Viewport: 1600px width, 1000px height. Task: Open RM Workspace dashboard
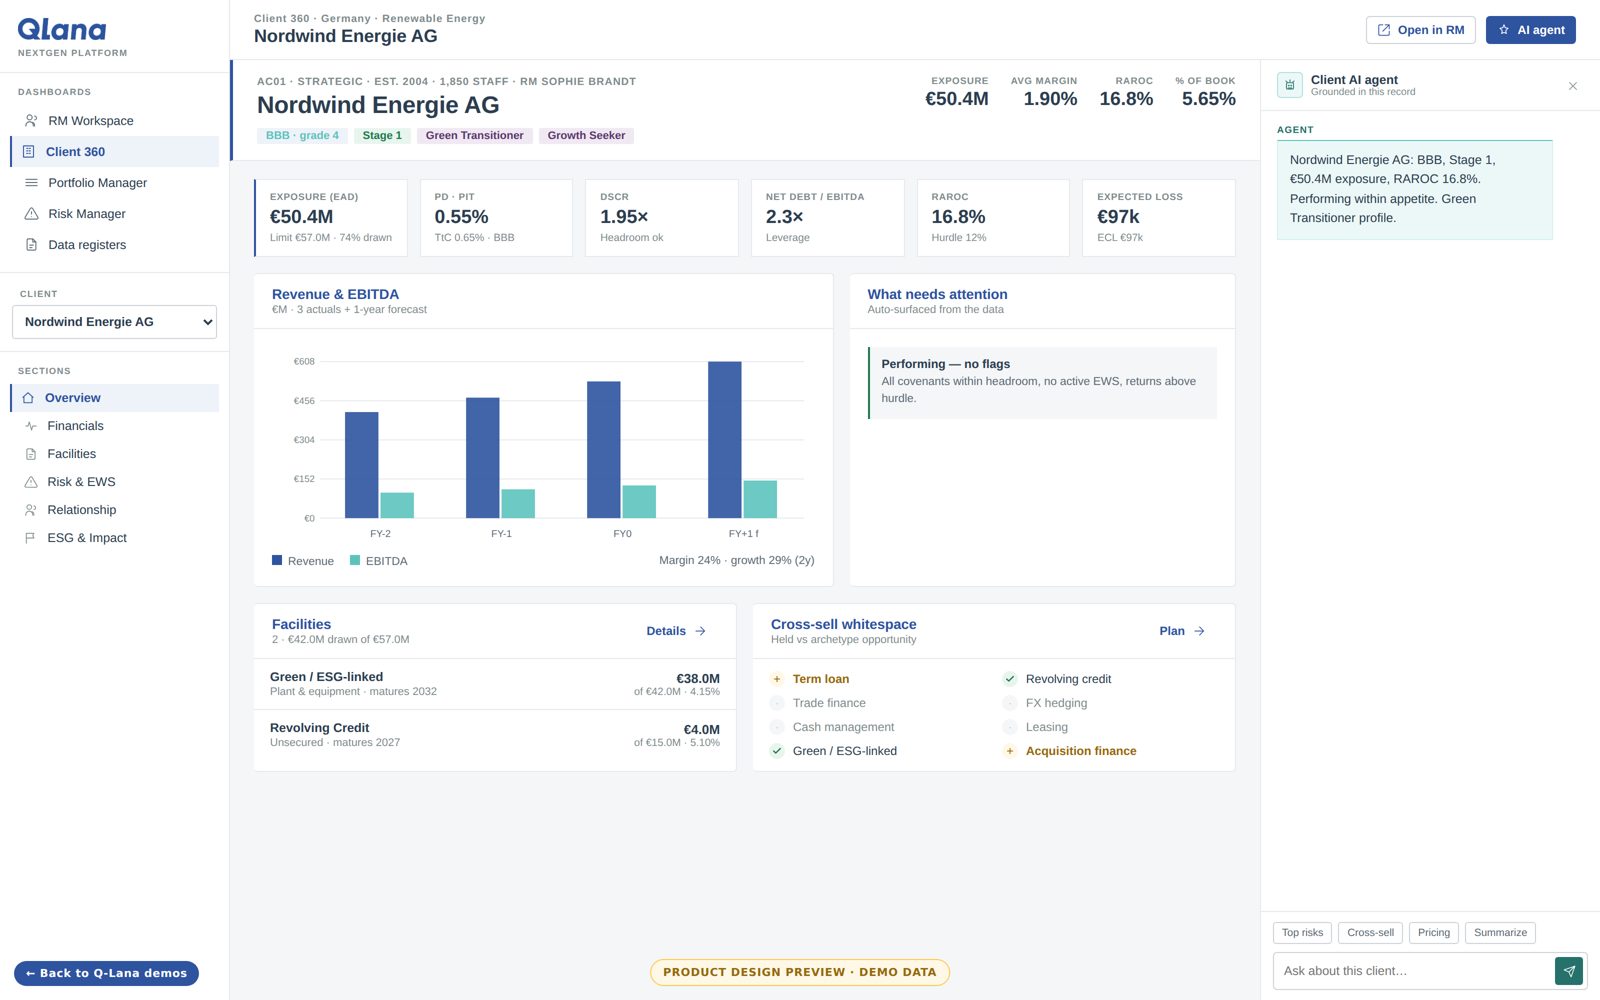click(114, 121)
